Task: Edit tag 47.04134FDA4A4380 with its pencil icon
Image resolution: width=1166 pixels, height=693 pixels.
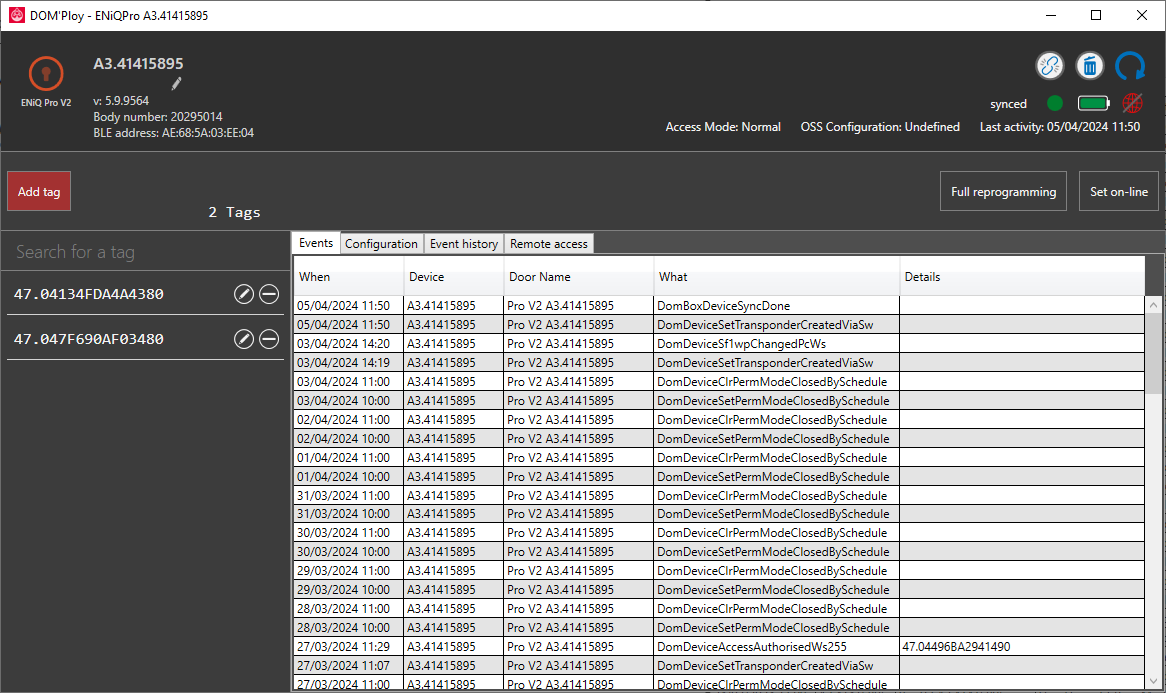Action: pos(244,294)
